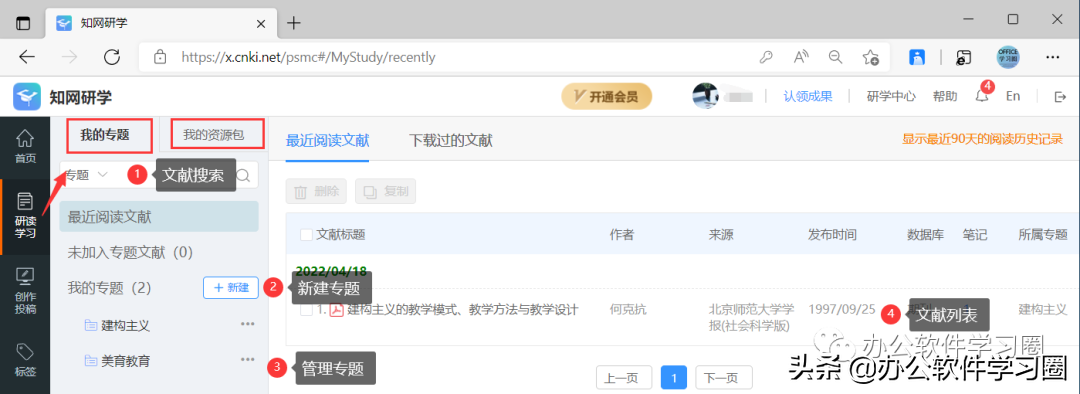Go back to previous page
The height and width of the screenshot is (394, 1080).
tap(27, 57)
